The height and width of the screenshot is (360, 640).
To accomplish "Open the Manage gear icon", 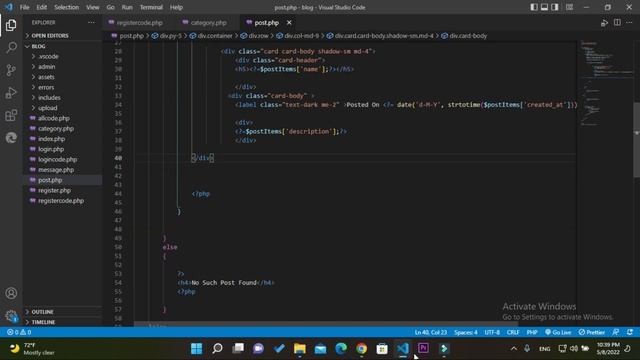I will [11, 316].
